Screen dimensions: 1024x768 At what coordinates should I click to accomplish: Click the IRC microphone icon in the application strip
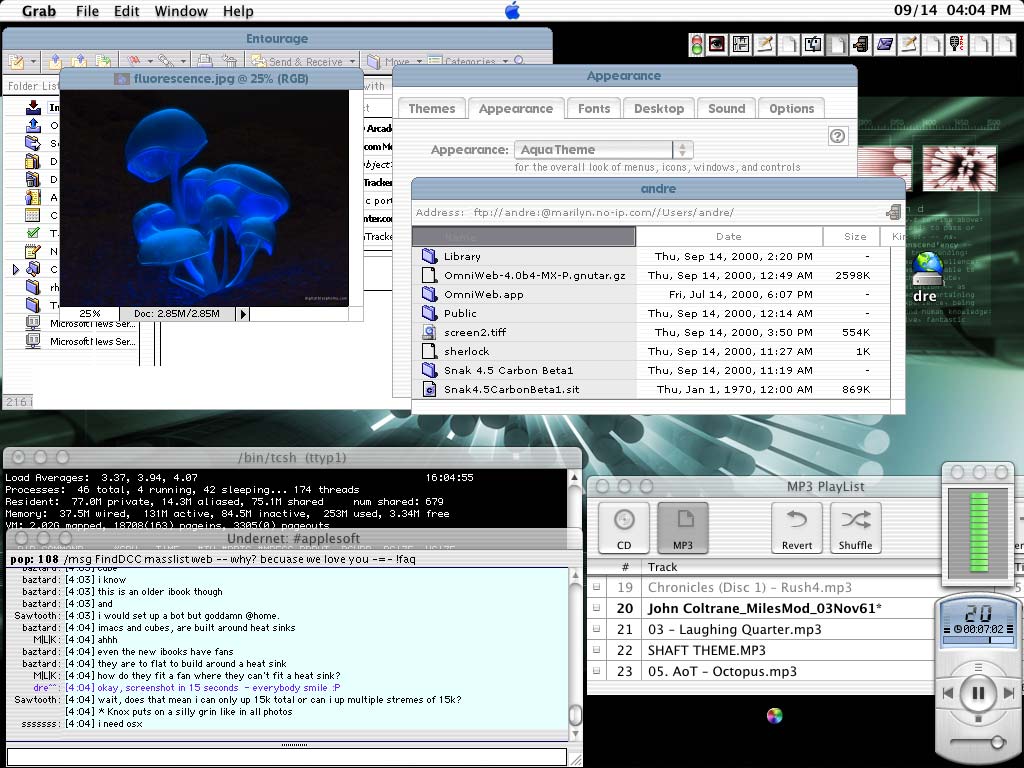957,44
